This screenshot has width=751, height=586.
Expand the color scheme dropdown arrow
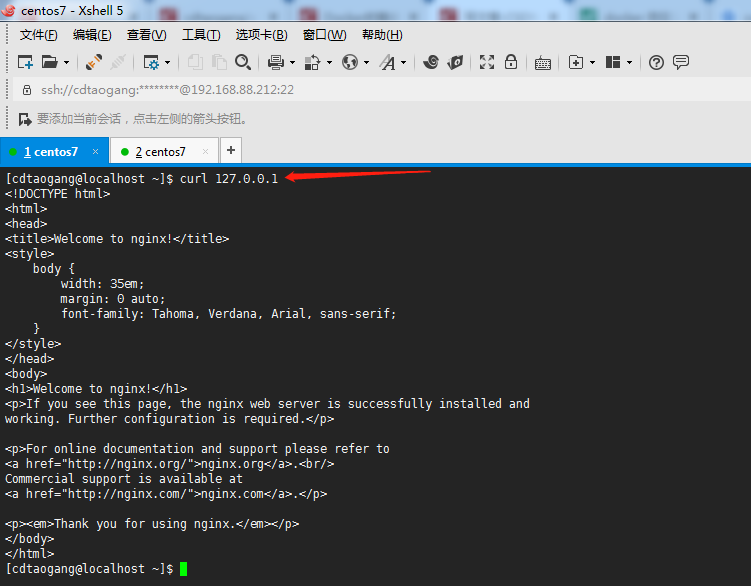[329, 62]
